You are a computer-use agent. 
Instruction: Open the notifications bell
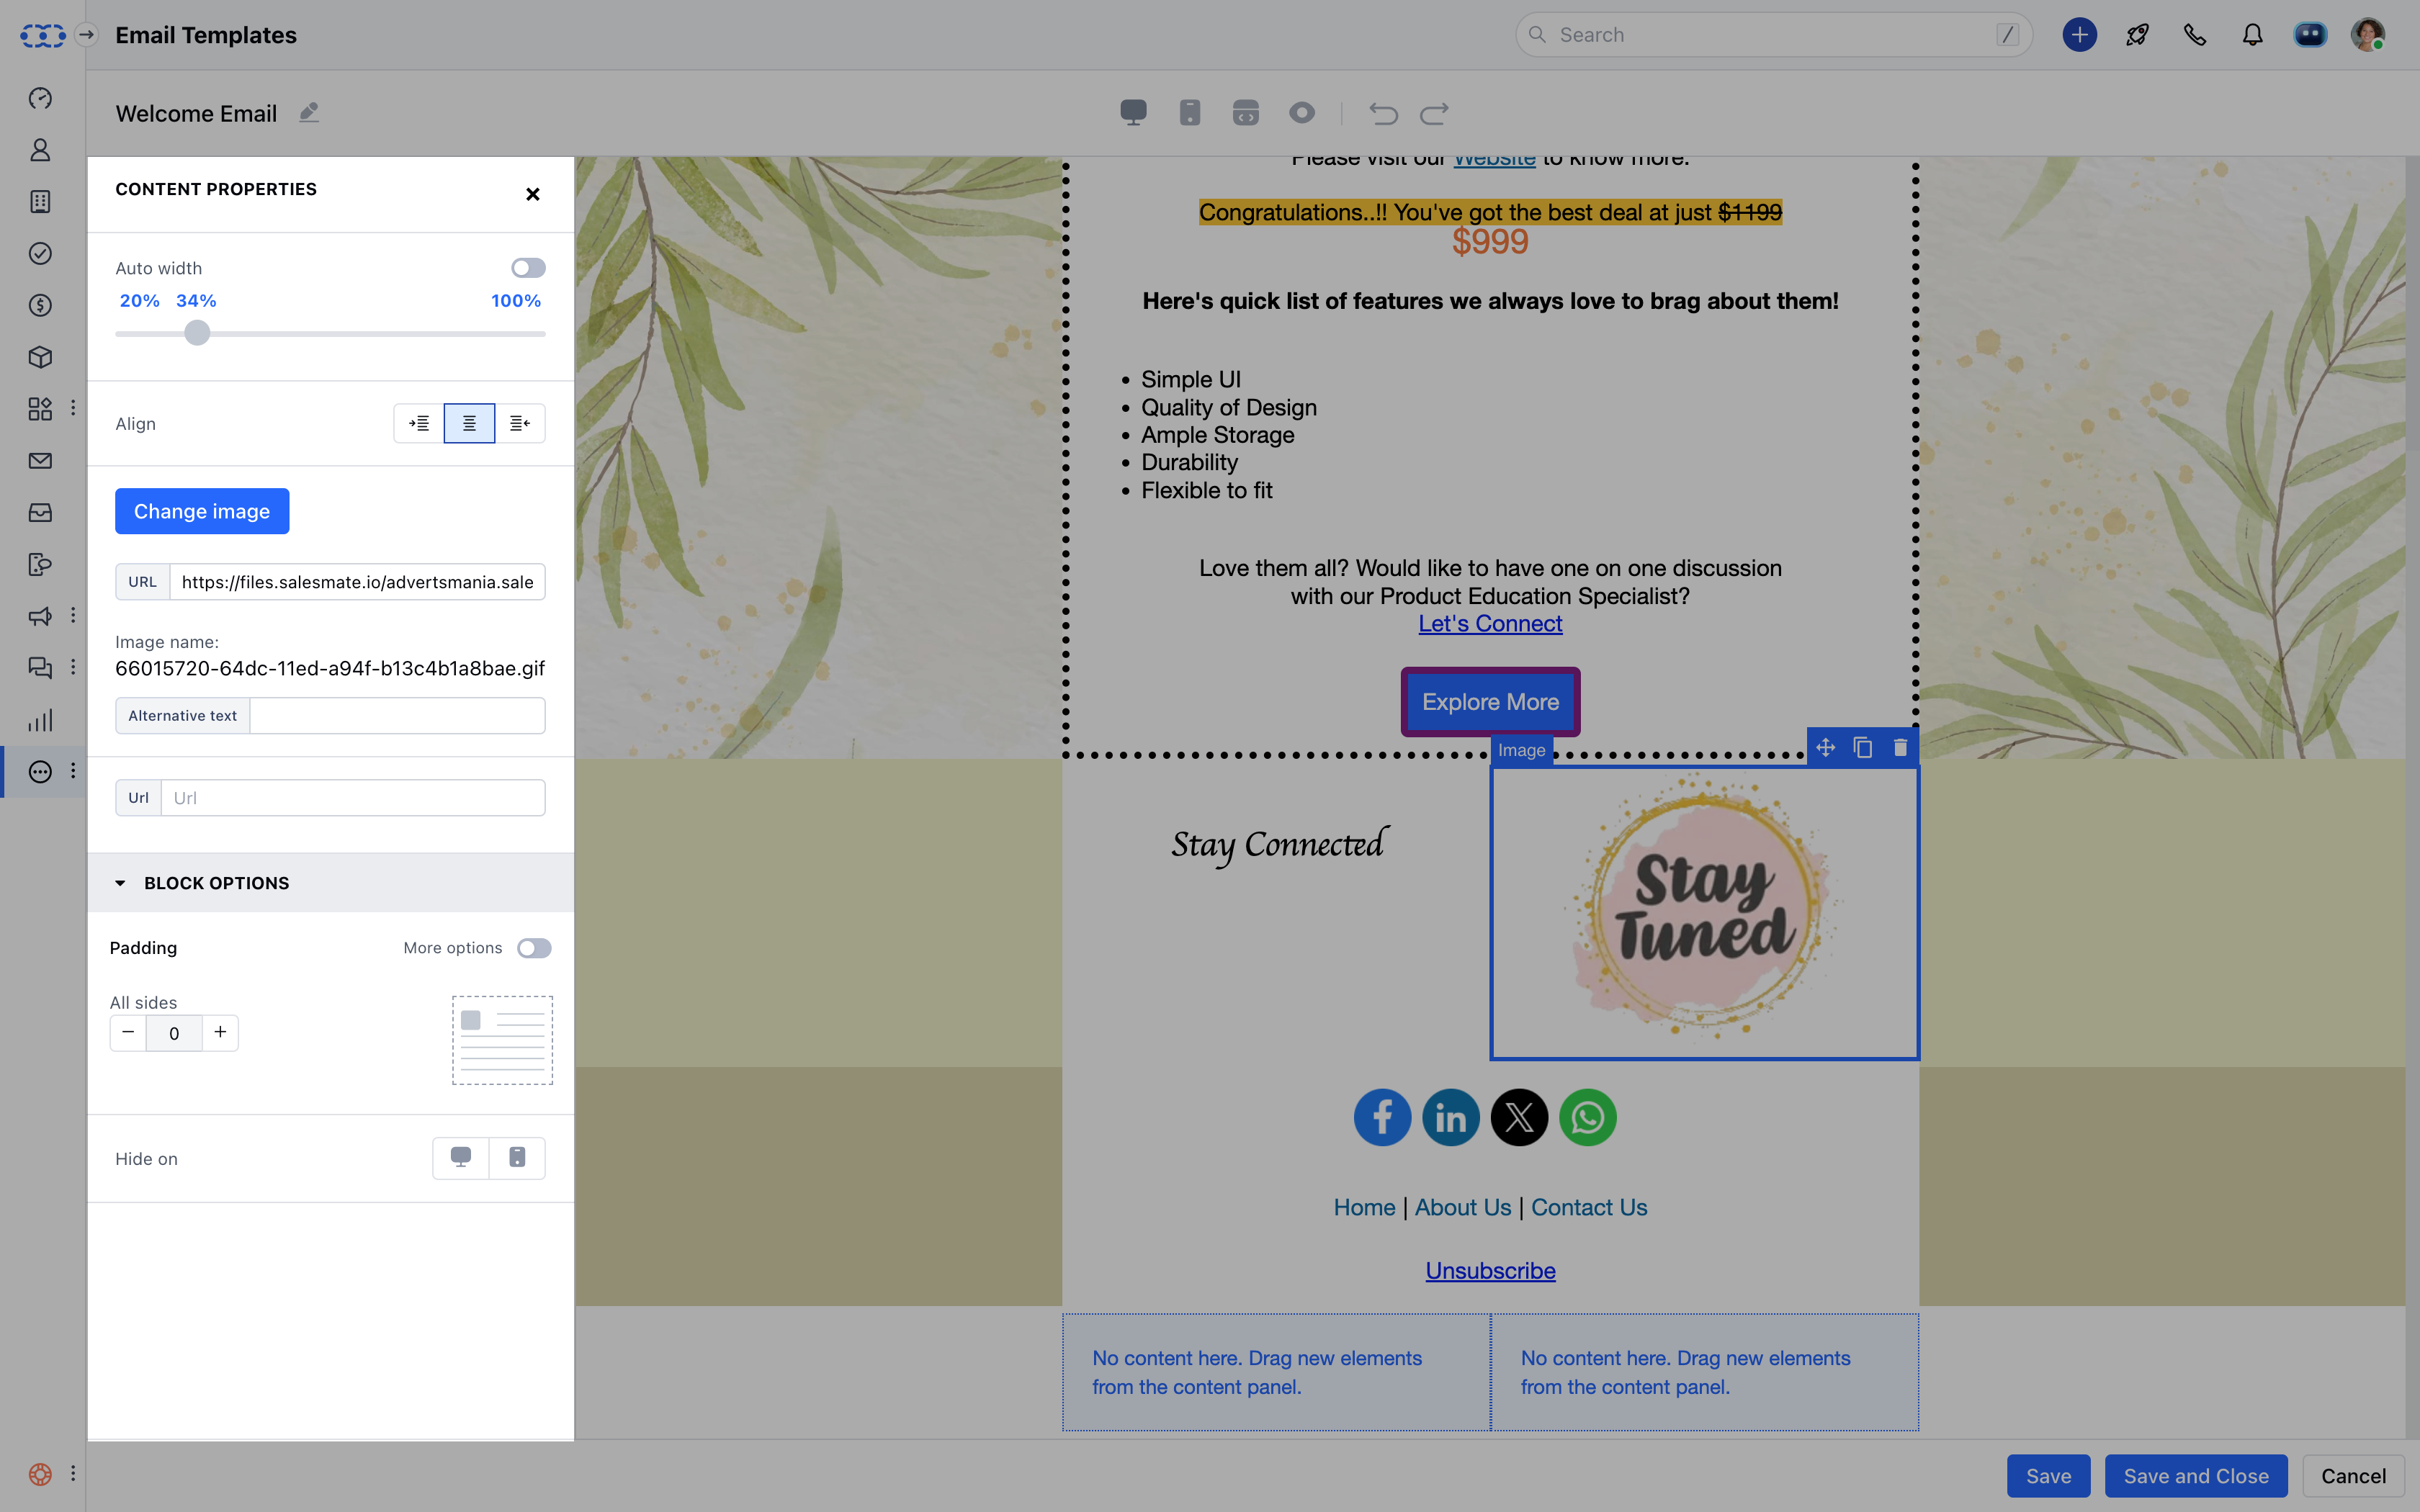tap(2252, 35)
